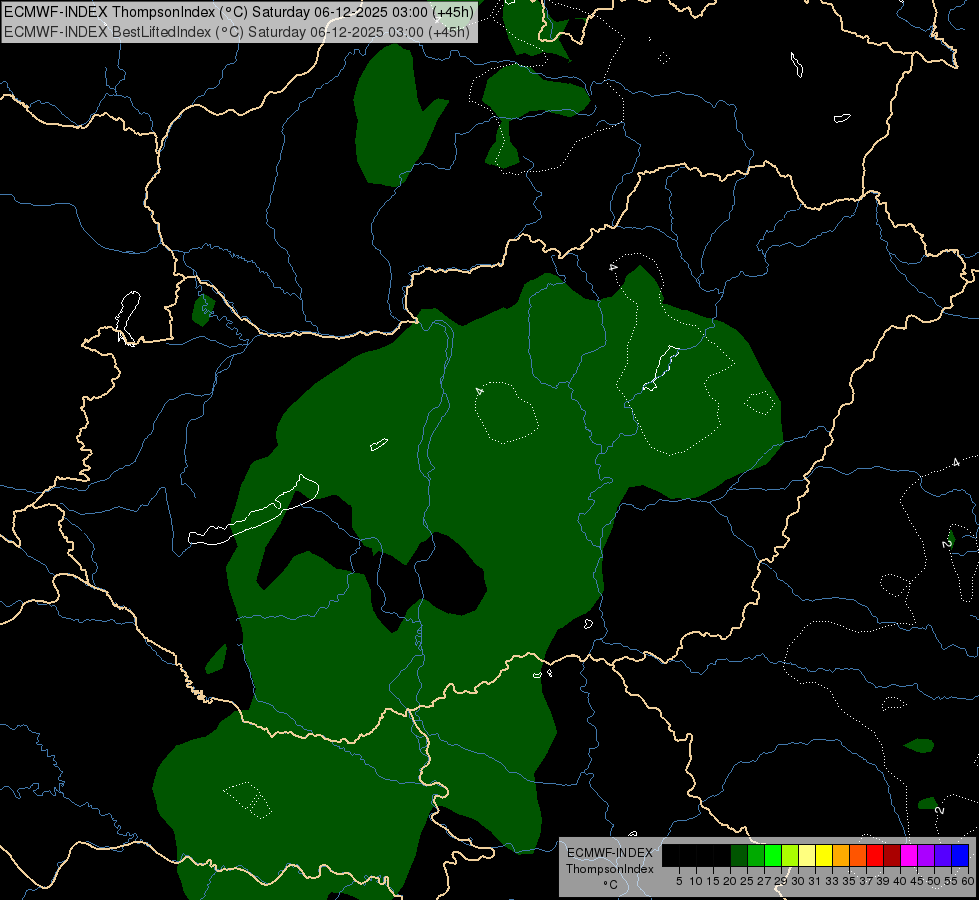Click the legend tick value 40
979x900 pixels.
900,881
